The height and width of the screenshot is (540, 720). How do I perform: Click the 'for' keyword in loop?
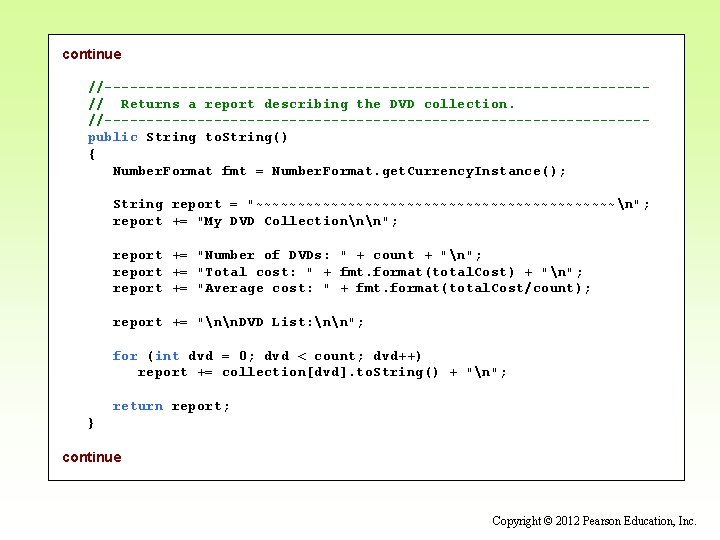(x=125, y=356)
